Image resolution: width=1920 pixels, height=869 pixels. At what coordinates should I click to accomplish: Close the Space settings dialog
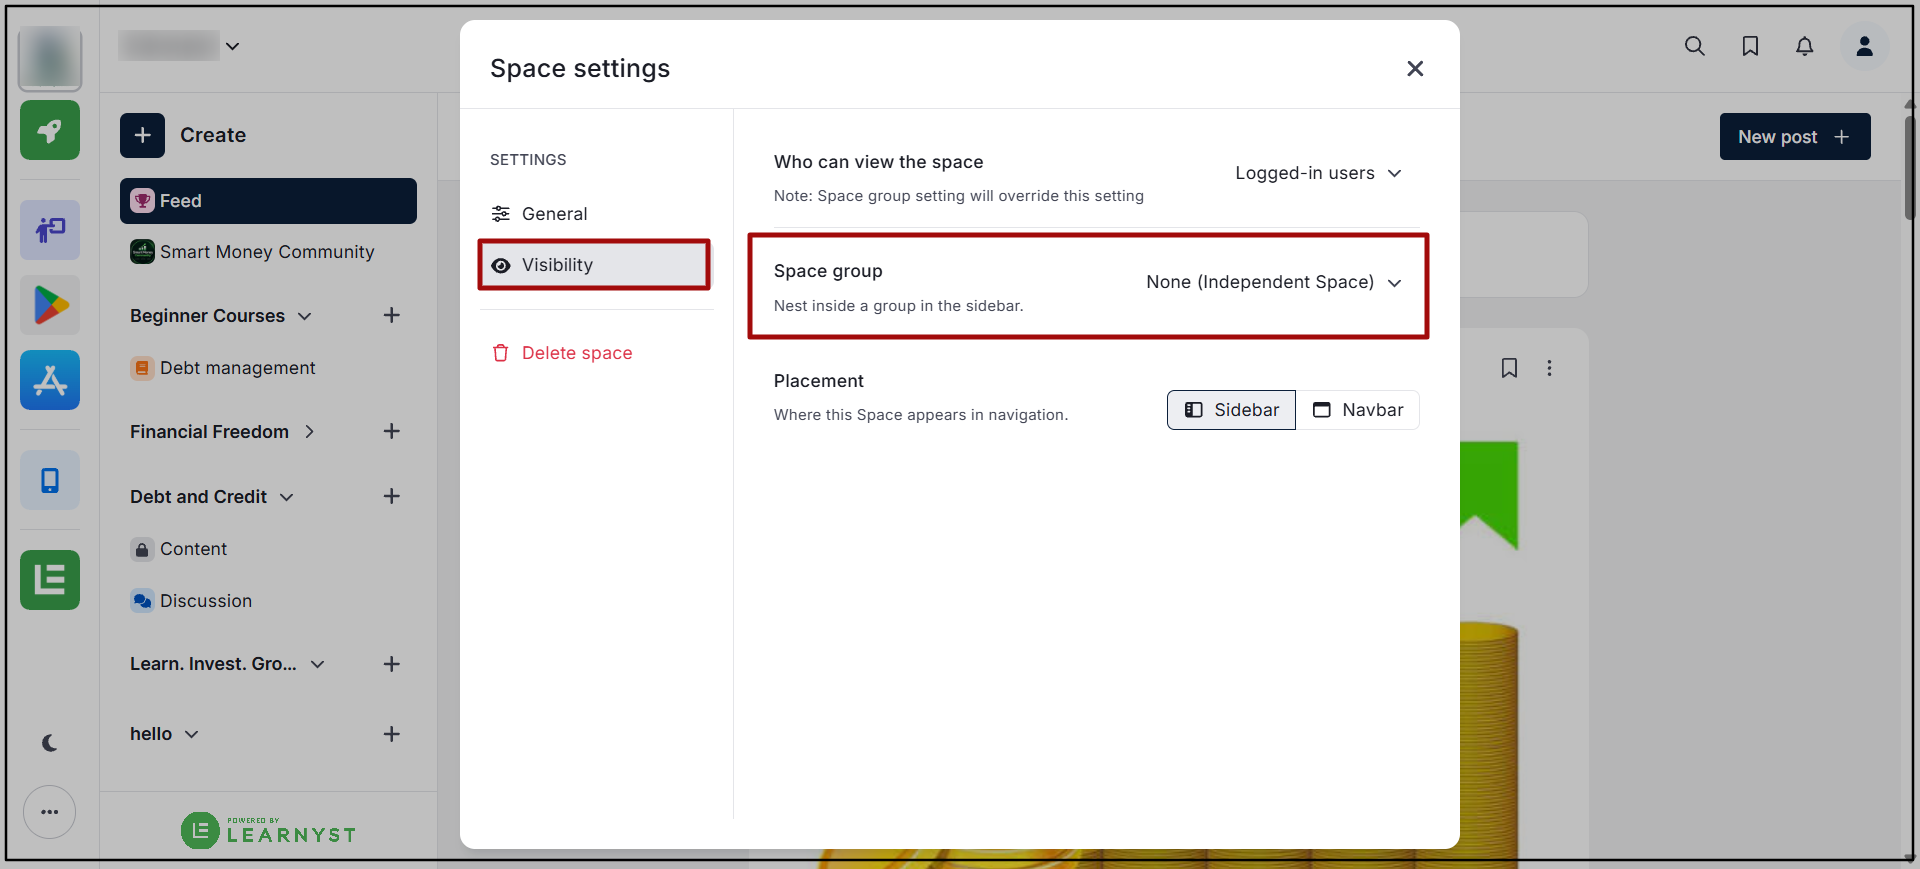pyautogui.click(x=1415, y=68)
